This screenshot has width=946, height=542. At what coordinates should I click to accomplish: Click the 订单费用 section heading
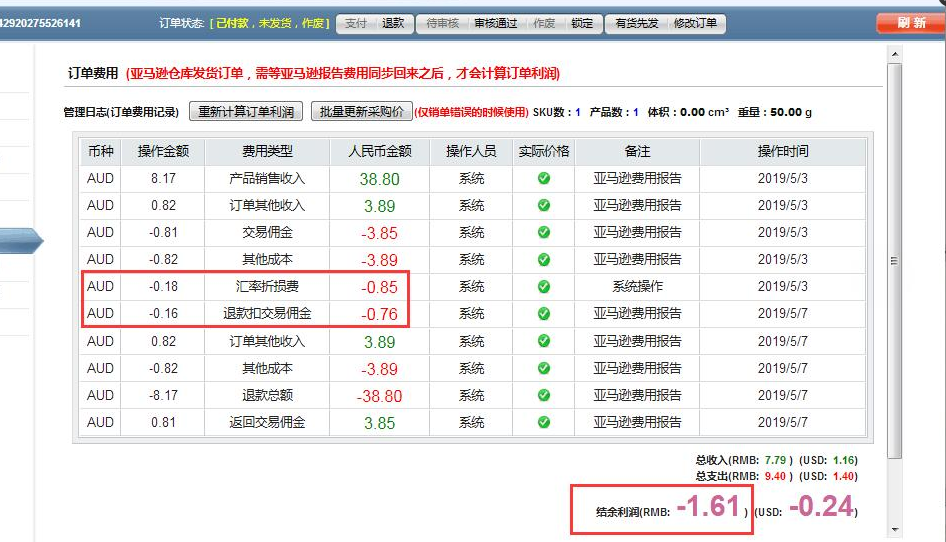(92, 74)
